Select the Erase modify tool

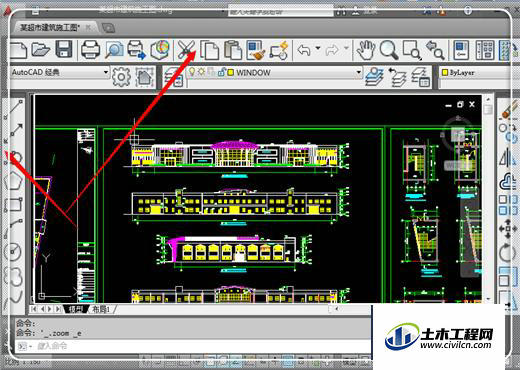tap(509, 110)
